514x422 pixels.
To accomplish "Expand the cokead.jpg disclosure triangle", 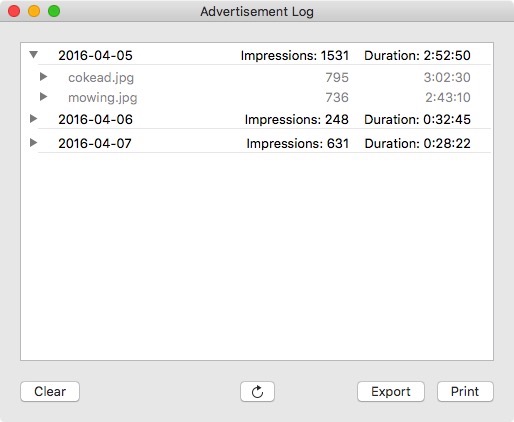I will click(43, 77).
